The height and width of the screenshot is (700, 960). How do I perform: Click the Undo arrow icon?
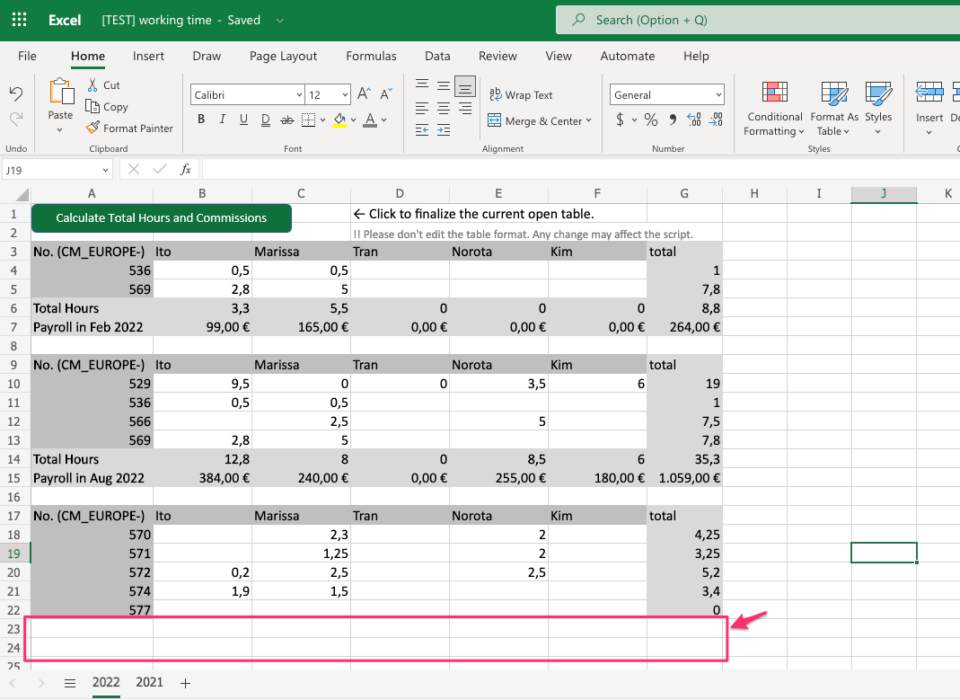pos(16,94)
